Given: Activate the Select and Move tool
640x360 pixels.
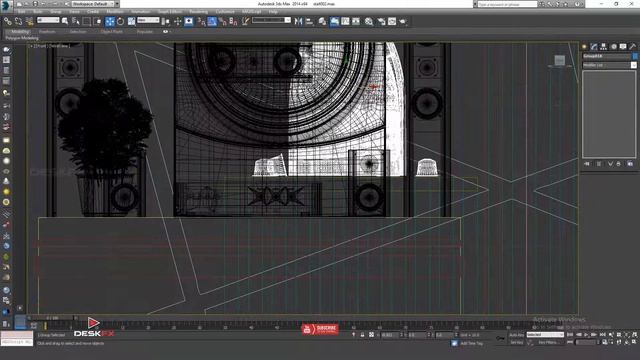Looking at the screenshot, I should 110,21.
